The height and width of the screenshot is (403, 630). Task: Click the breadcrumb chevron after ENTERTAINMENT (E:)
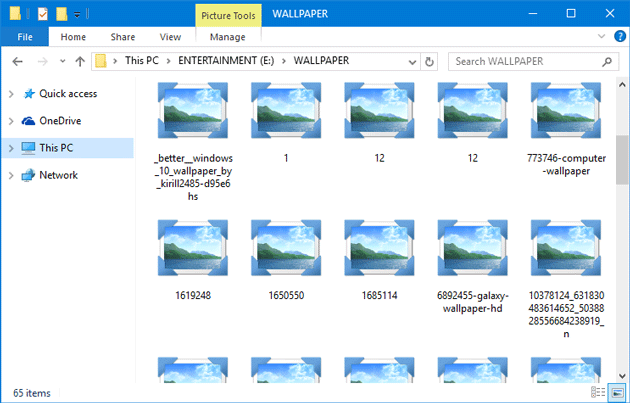click(x=284, y=61)
